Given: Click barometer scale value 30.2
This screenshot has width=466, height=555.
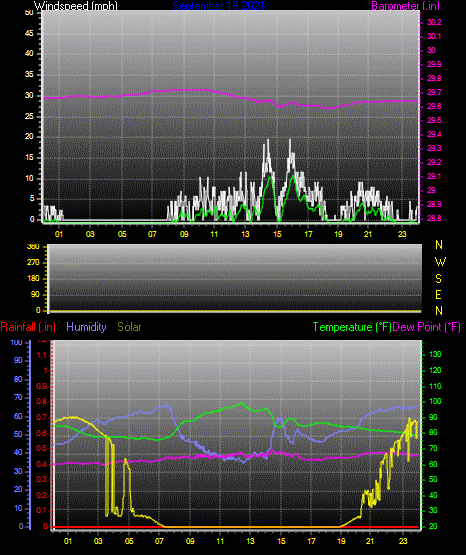Looking at the screenshot, I should (x=434, y=22).
